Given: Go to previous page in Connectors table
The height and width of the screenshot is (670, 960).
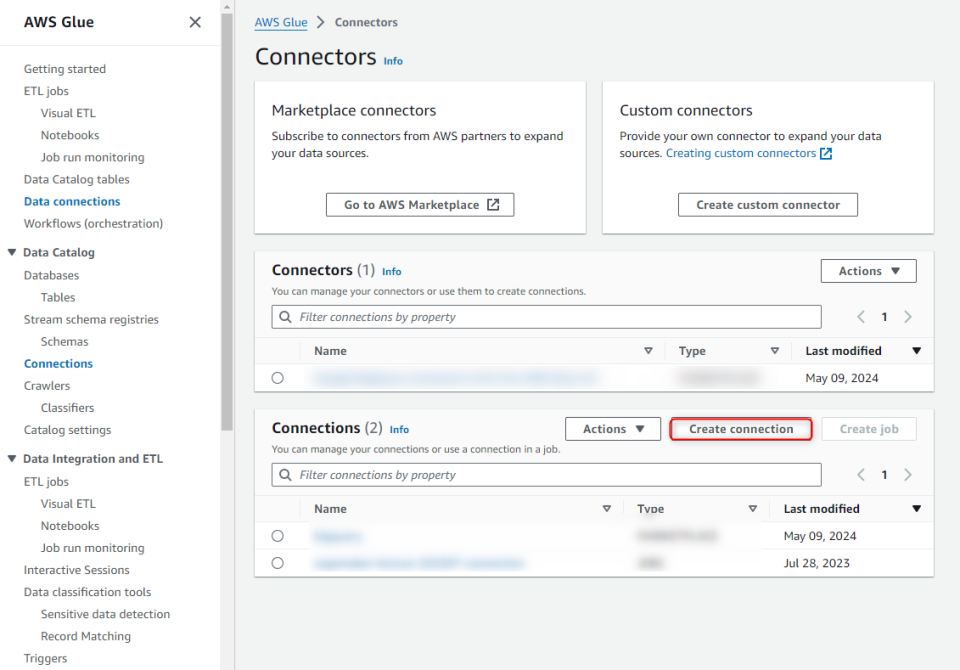Looking at the screenshot, I should click(861, 317).
